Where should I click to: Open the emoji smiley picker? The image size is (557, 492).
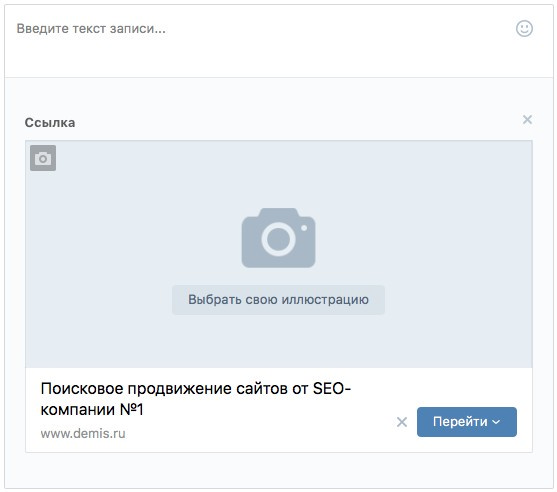point(524,28)
